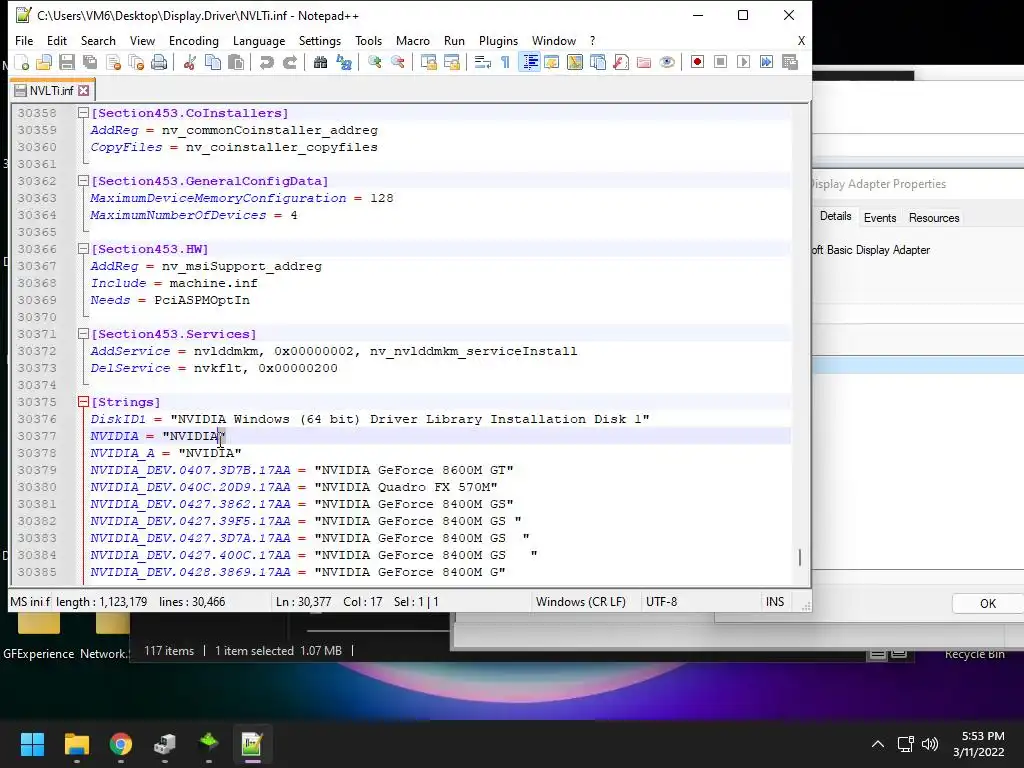The width and height of the screenshot is (1024, 768).
Task: Click the Close All toolbar icon
Action: pos(136,62)
